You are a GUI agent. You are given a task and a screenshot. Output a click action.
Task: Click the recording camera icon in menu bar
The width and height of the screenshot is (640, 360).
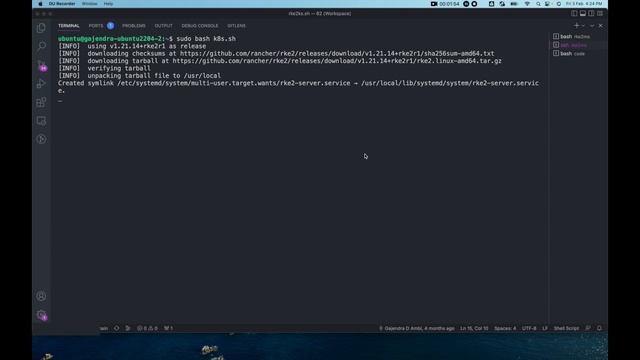tap(434, 4)
